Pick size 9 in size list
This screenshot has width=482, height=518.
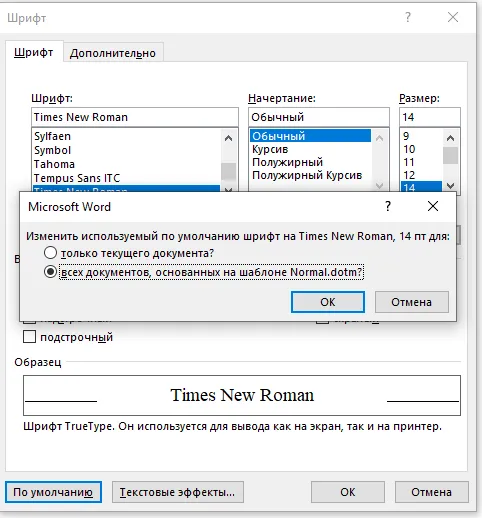click(421, 136)
